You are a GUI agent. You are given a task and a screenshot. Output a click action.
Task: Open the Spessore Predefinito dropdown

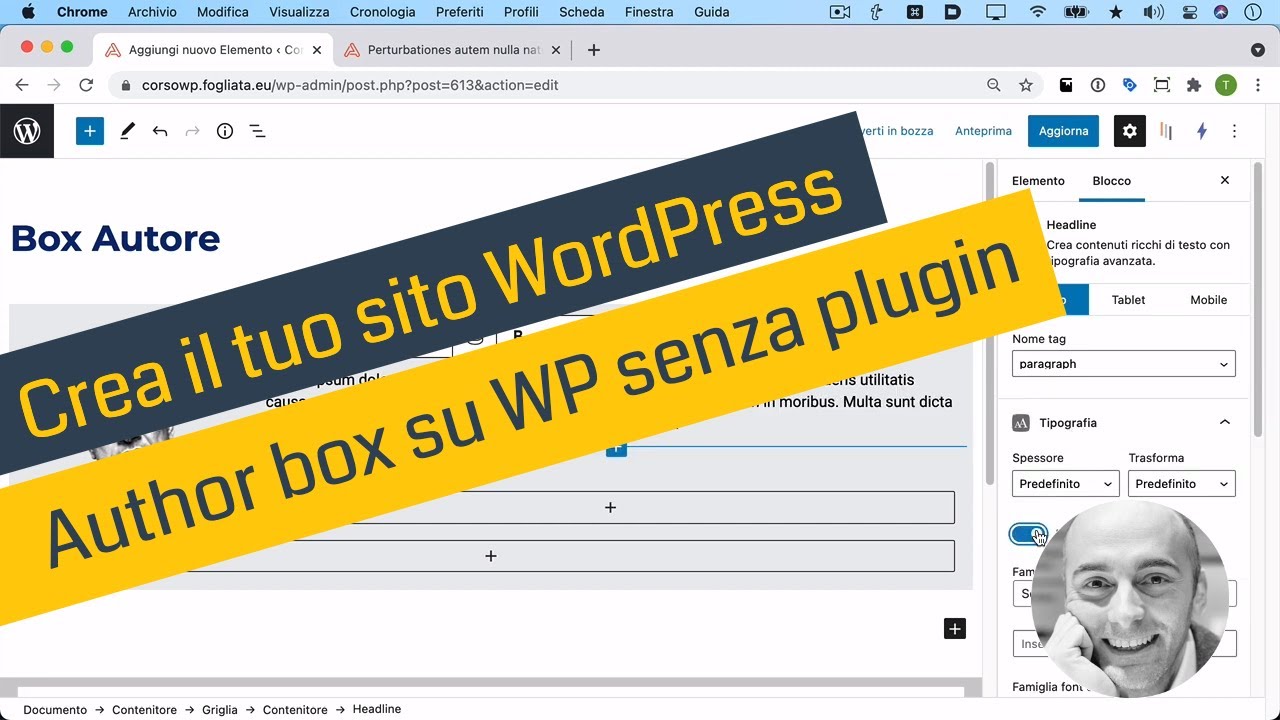click(1065, 483)
